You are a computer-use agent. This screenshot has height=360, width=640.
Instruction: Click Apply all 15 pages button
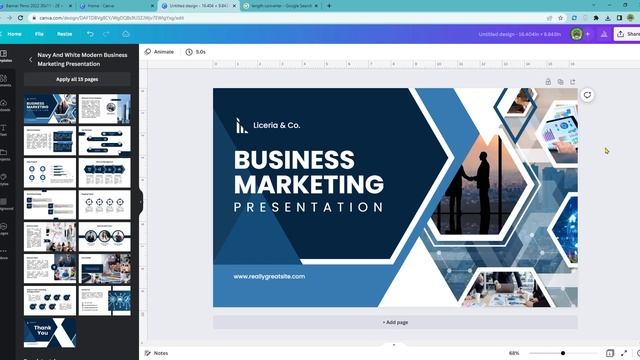[77, 79]
